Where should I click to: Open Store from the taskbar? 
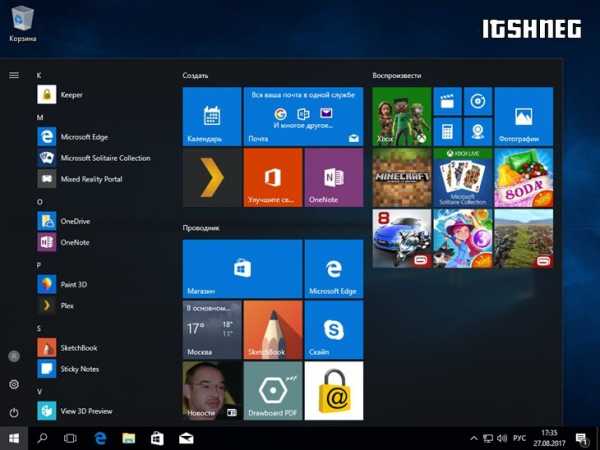point(157,439)
